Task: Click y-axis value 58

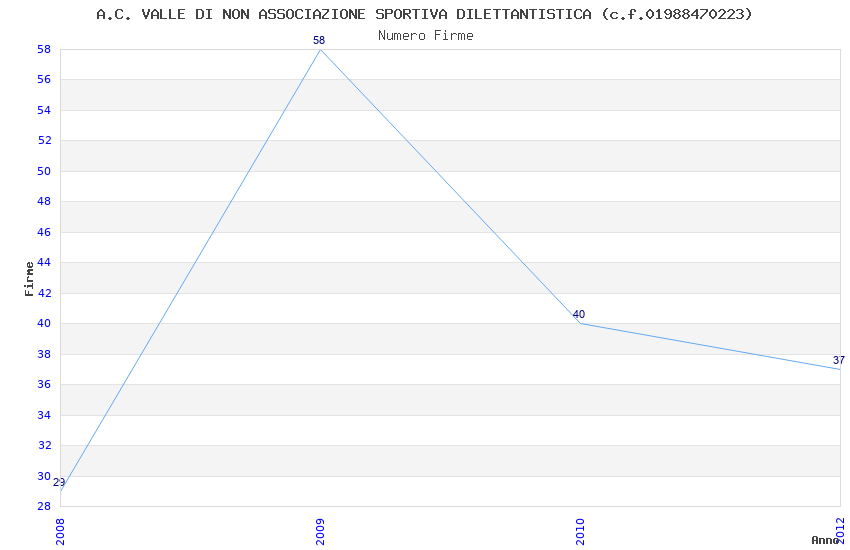Action: click(44, 49)
